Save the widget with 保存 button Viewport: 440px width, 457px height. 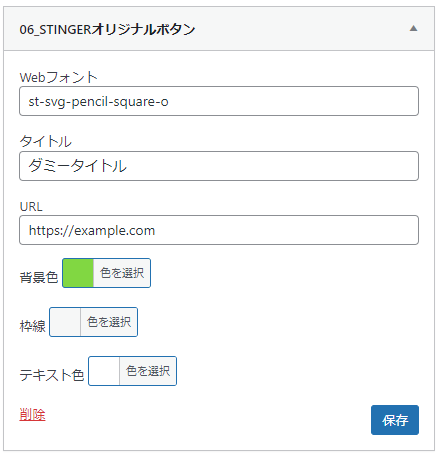[x=395, y=420]
